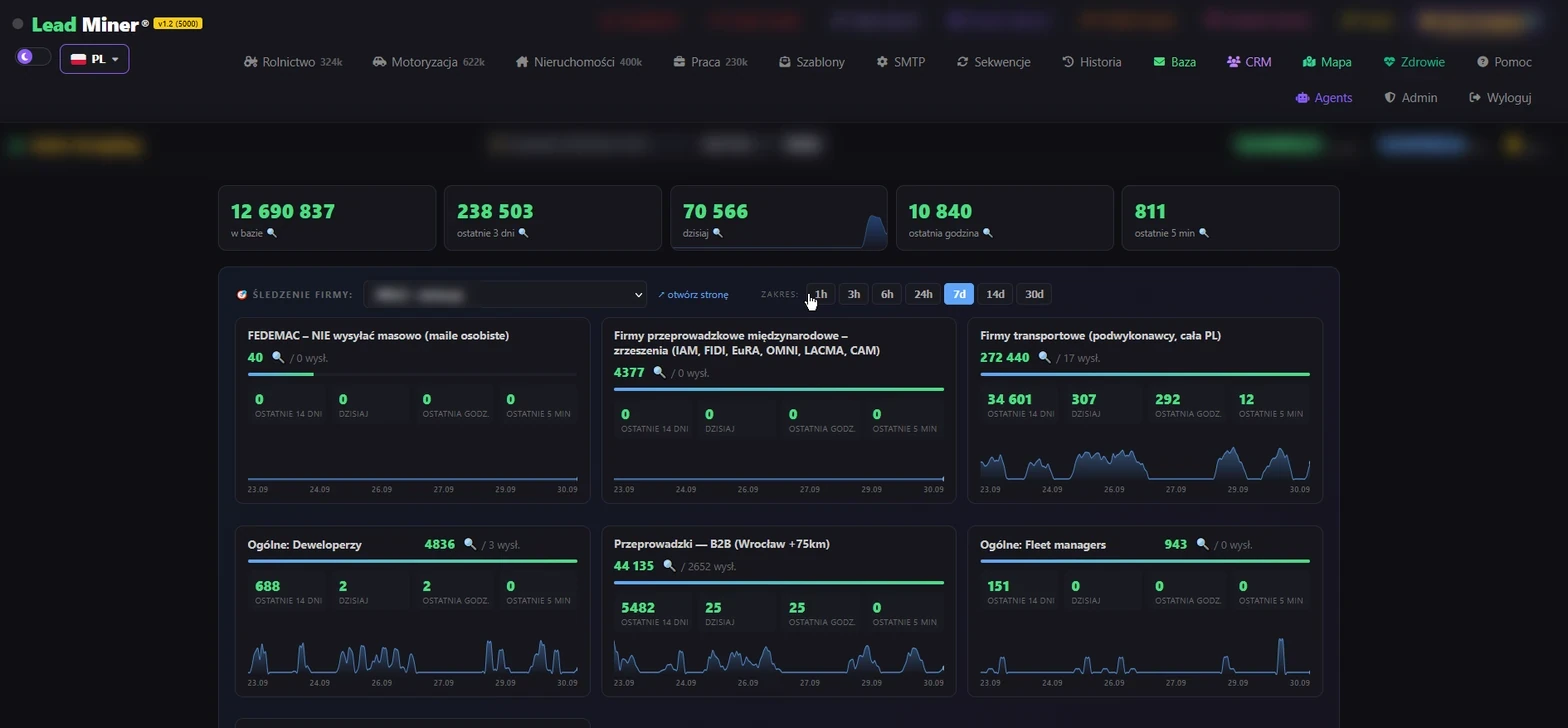Go to Sekwencje
This screenshot has width=1568, height=728.
[x=993, y=62]
